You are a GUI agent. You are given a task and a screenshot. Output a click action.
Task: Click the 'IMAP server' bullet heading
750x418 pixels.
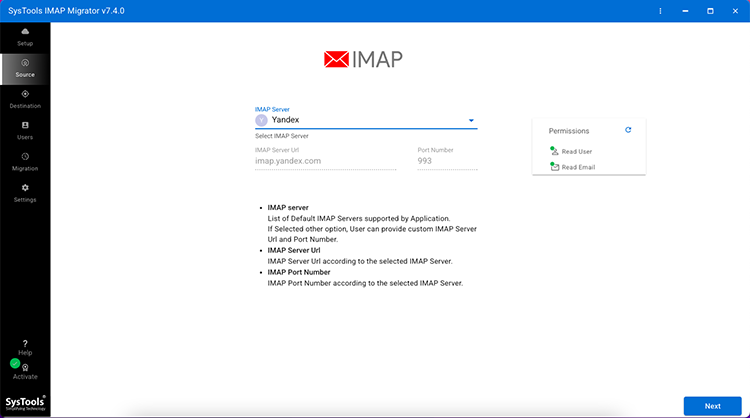pyautogui.click(x=288, y=208)
